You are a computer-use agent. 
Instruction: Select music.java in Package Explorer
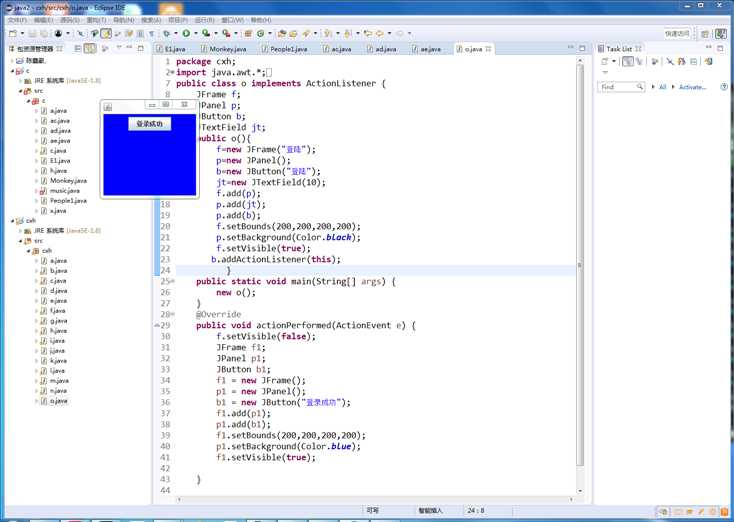[x=65, y=191]
